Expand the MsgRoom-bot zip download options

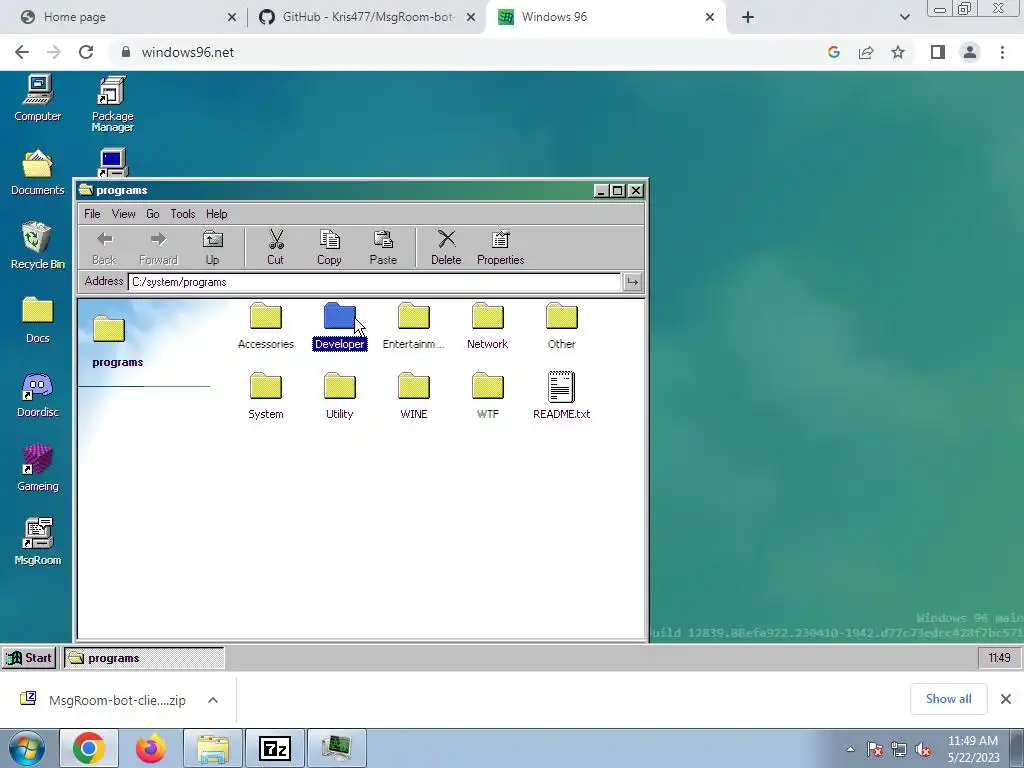[x=213, y=700]
